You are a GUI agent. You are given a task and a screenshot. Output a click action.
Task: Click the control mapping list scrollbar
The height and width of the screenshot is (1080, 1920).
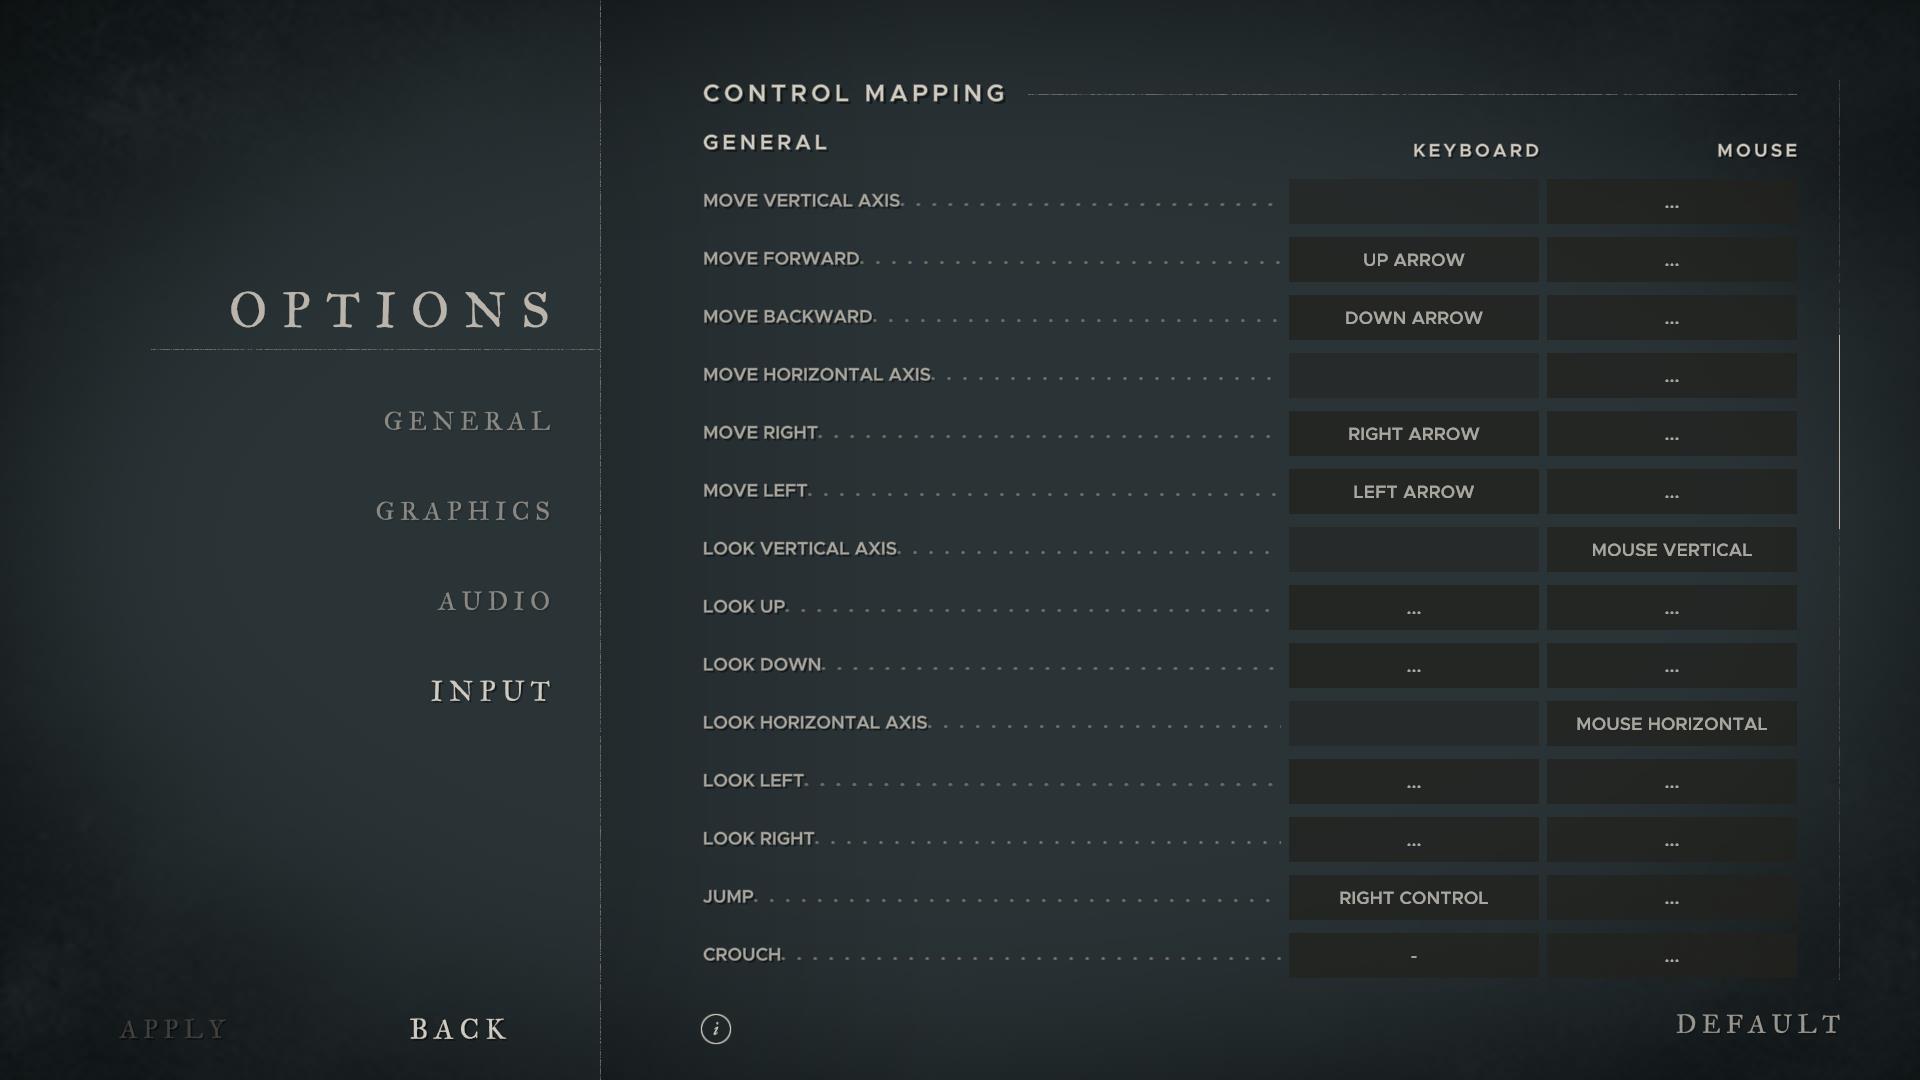1838,432
